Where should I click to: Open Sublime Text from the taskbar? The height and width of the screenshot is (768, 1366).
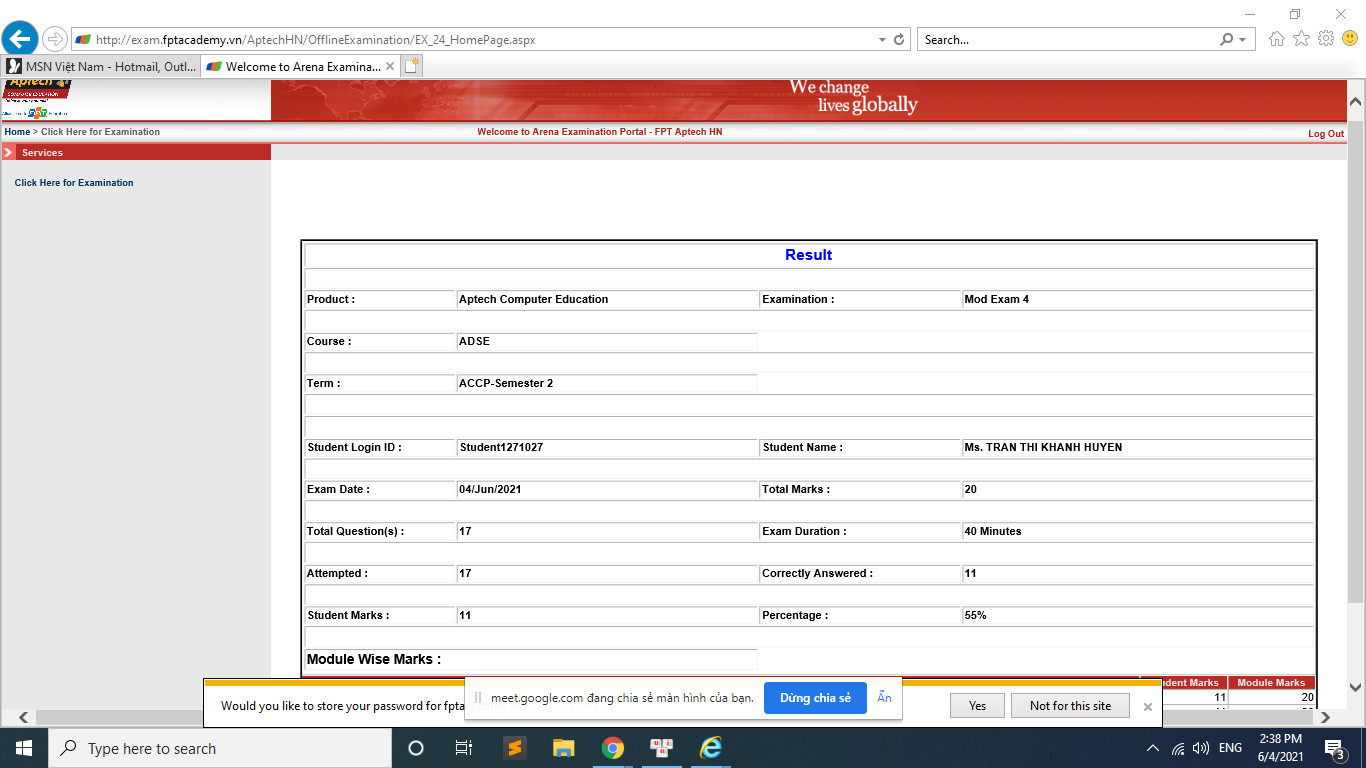pos(514,748)
